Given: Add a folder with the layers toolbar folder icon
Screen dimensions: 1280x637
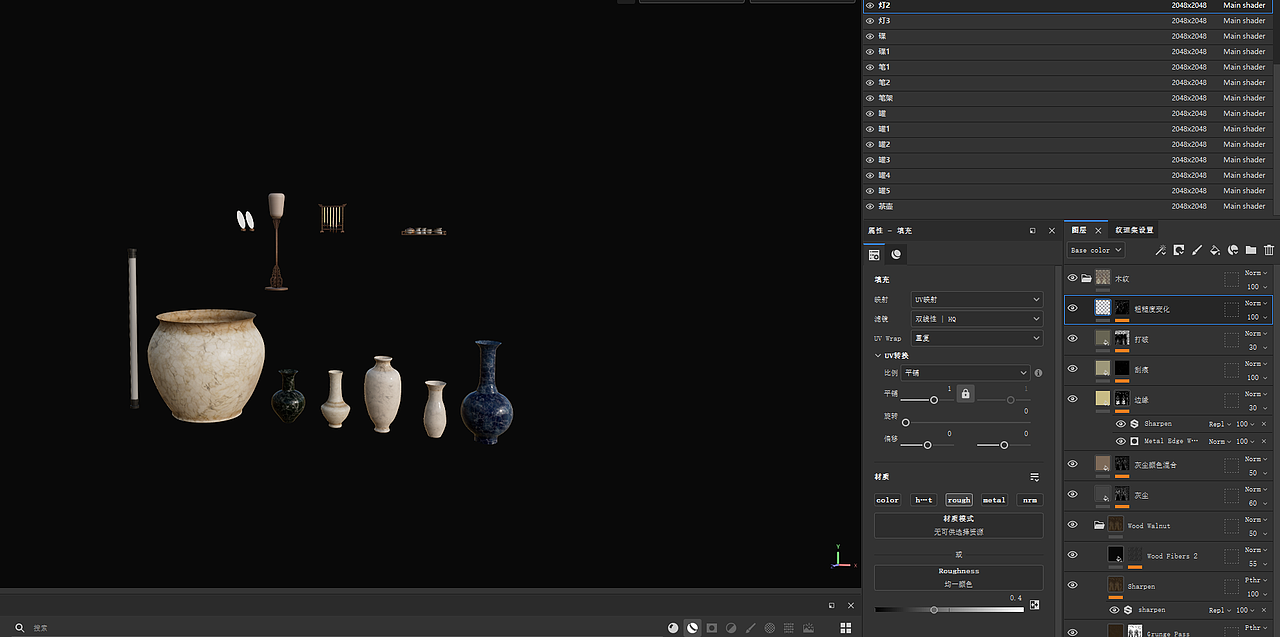Looking at the screenshot, I should [x=1251, y=250].
